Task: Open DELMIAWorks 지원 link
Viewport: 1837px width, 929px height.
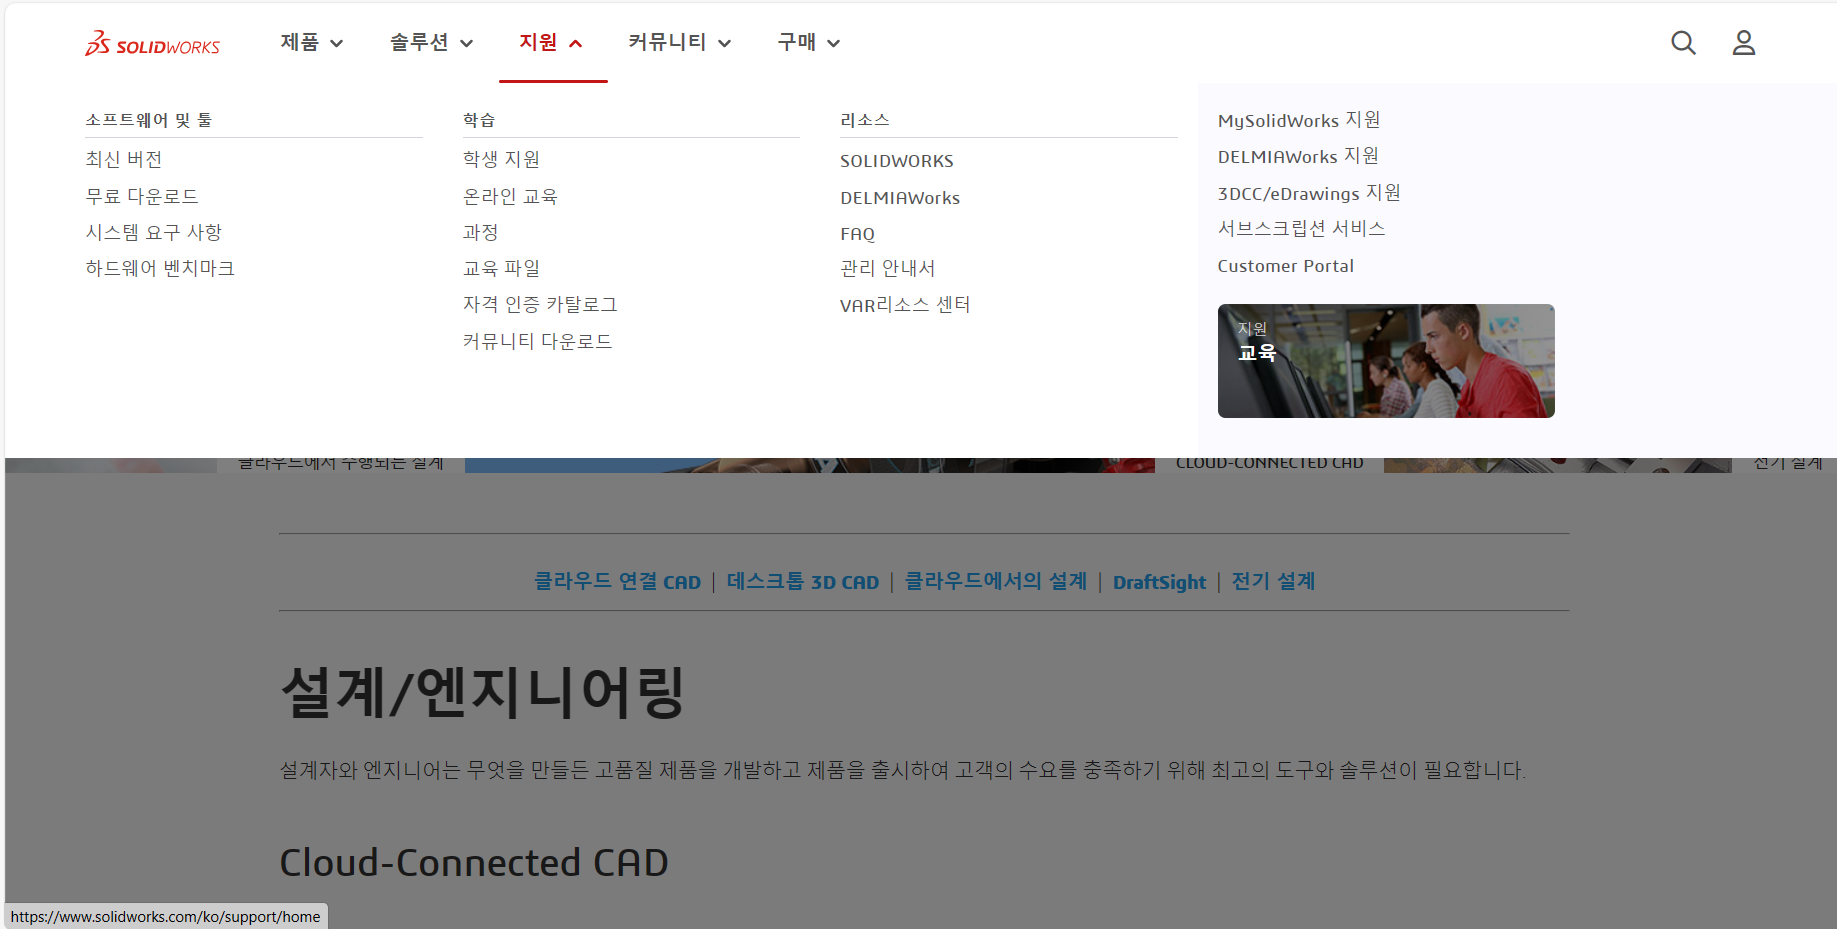Action: pos(1298,156)
